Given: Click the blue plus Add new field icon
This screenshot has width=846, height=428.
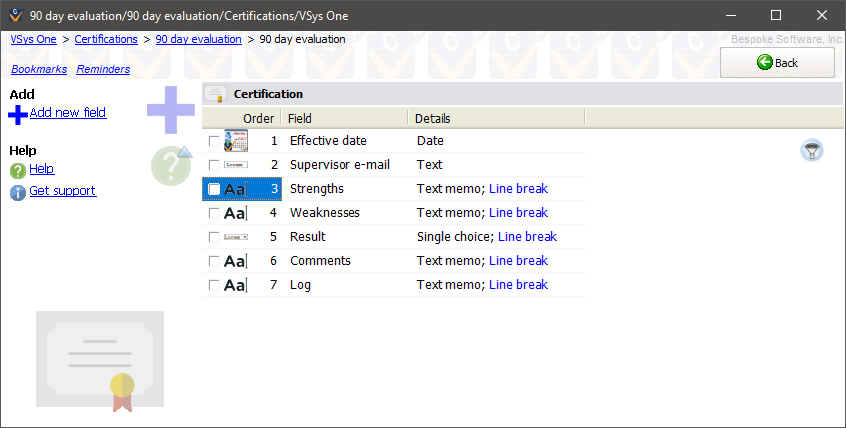Looking at the screenshot, I should (18, 115).
